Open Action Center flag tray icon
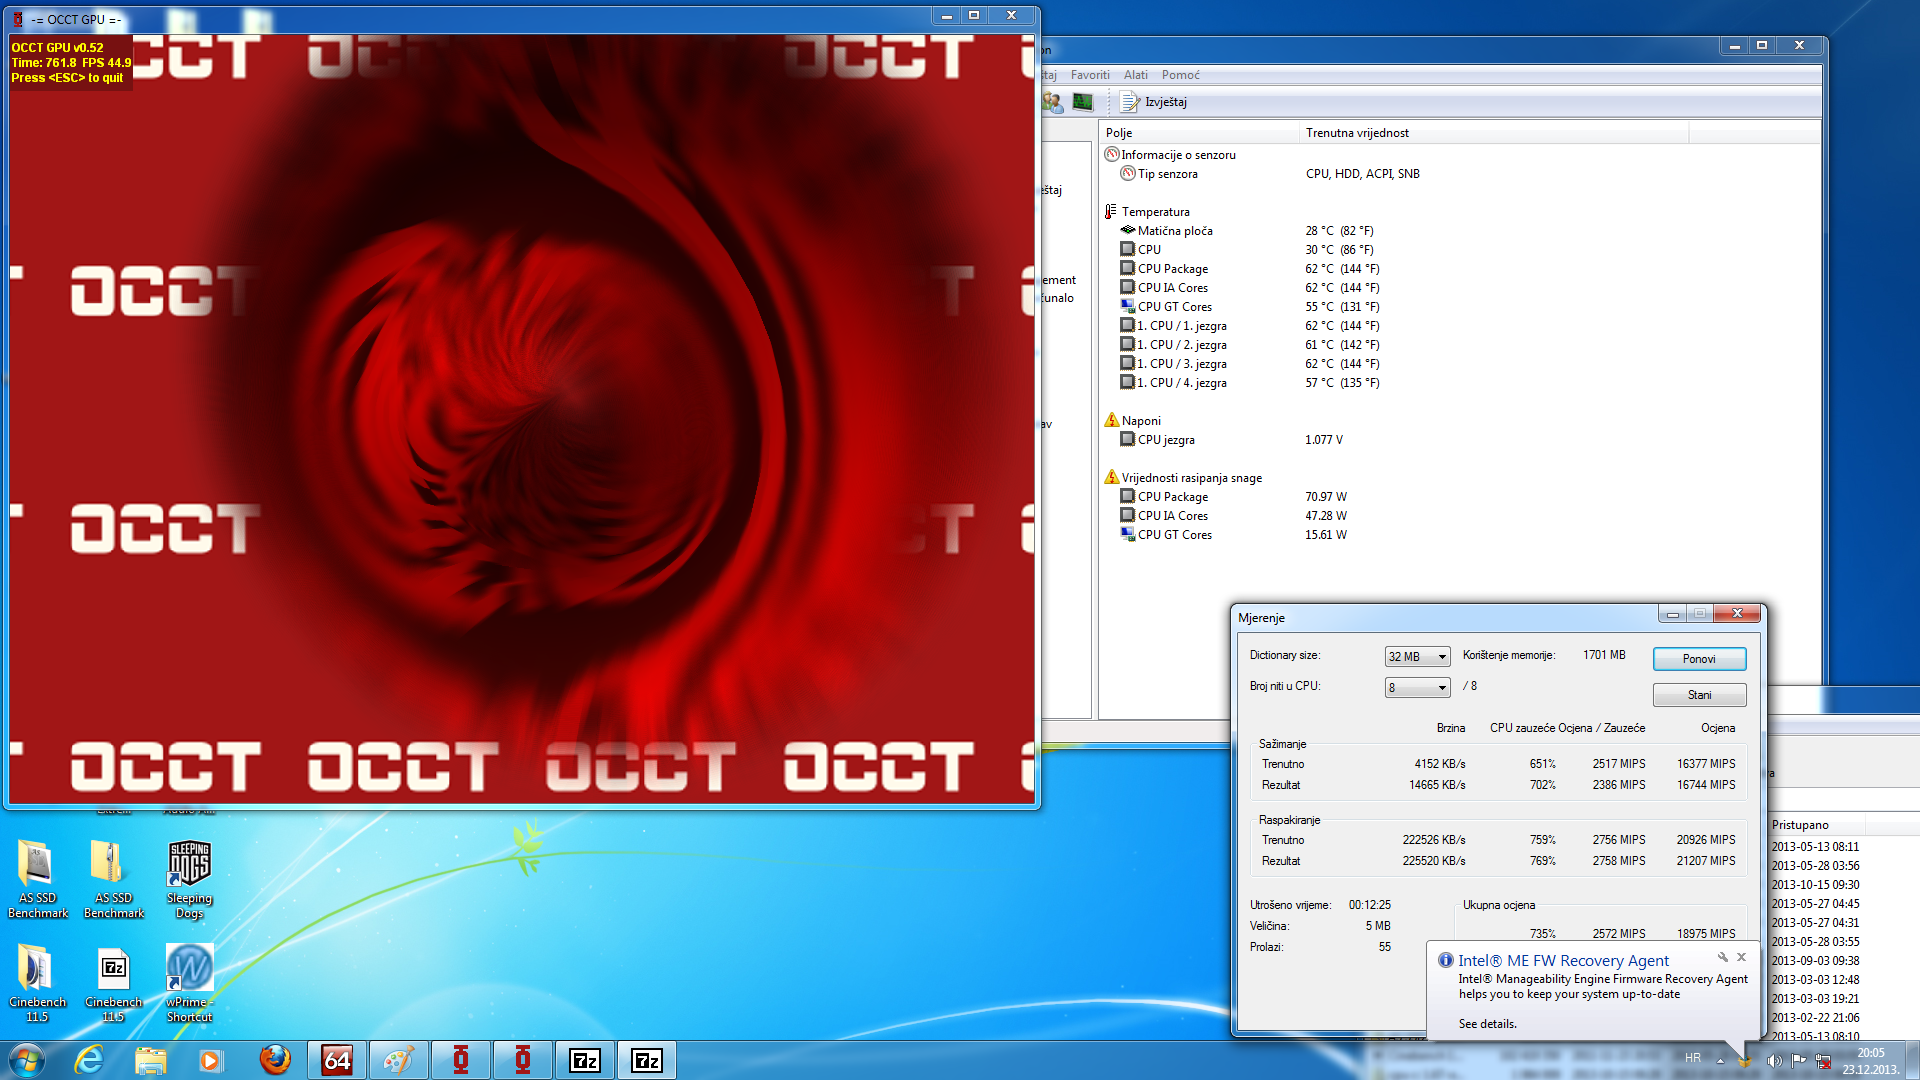The height and width of the screenshot is (1080, 1920). click(1798, 1061)
